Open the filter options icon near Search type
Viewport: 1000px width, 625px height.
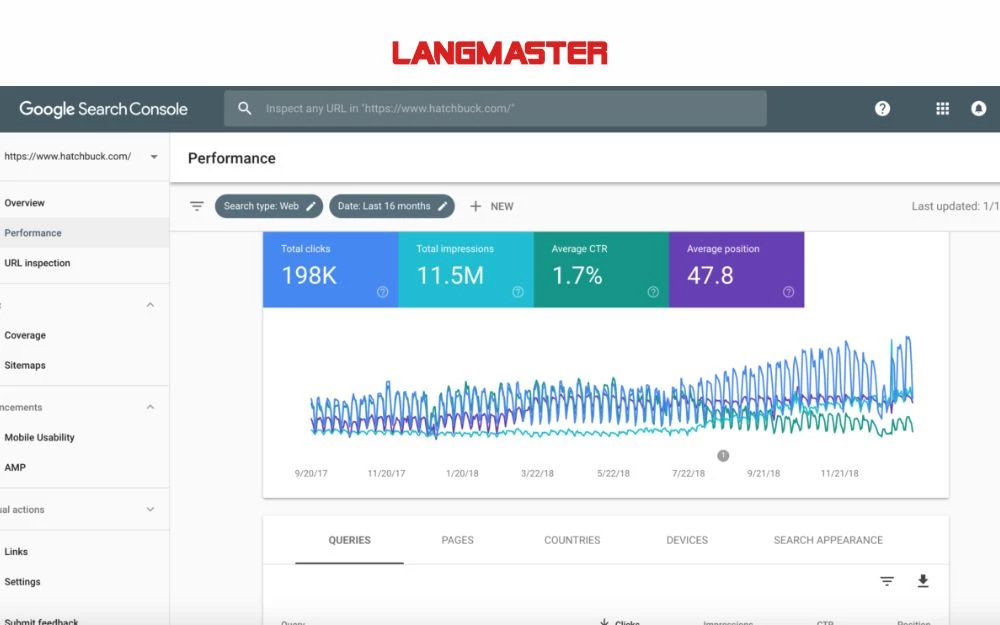point(196,206)
